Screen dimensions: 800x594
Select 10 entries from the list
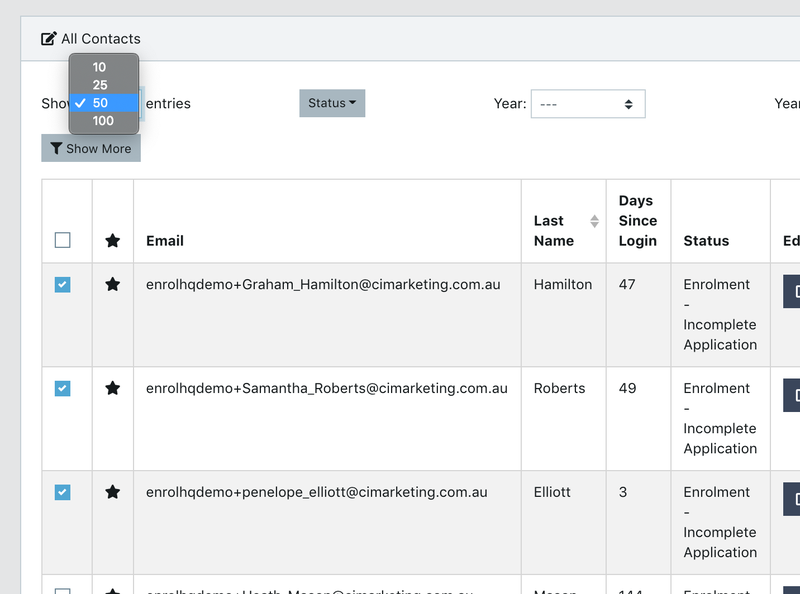100,67
